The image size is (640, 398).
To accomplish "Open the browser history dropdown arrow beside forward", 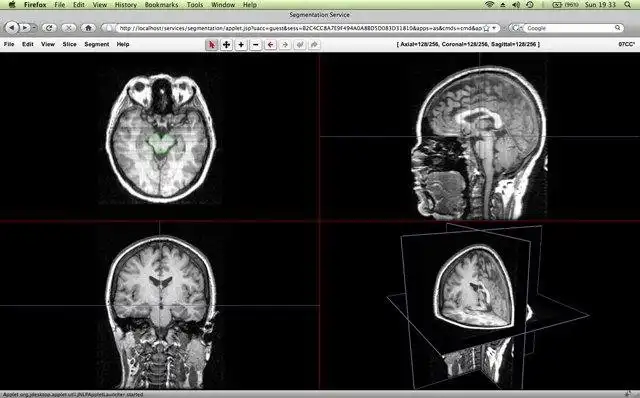I will (34, 28).
